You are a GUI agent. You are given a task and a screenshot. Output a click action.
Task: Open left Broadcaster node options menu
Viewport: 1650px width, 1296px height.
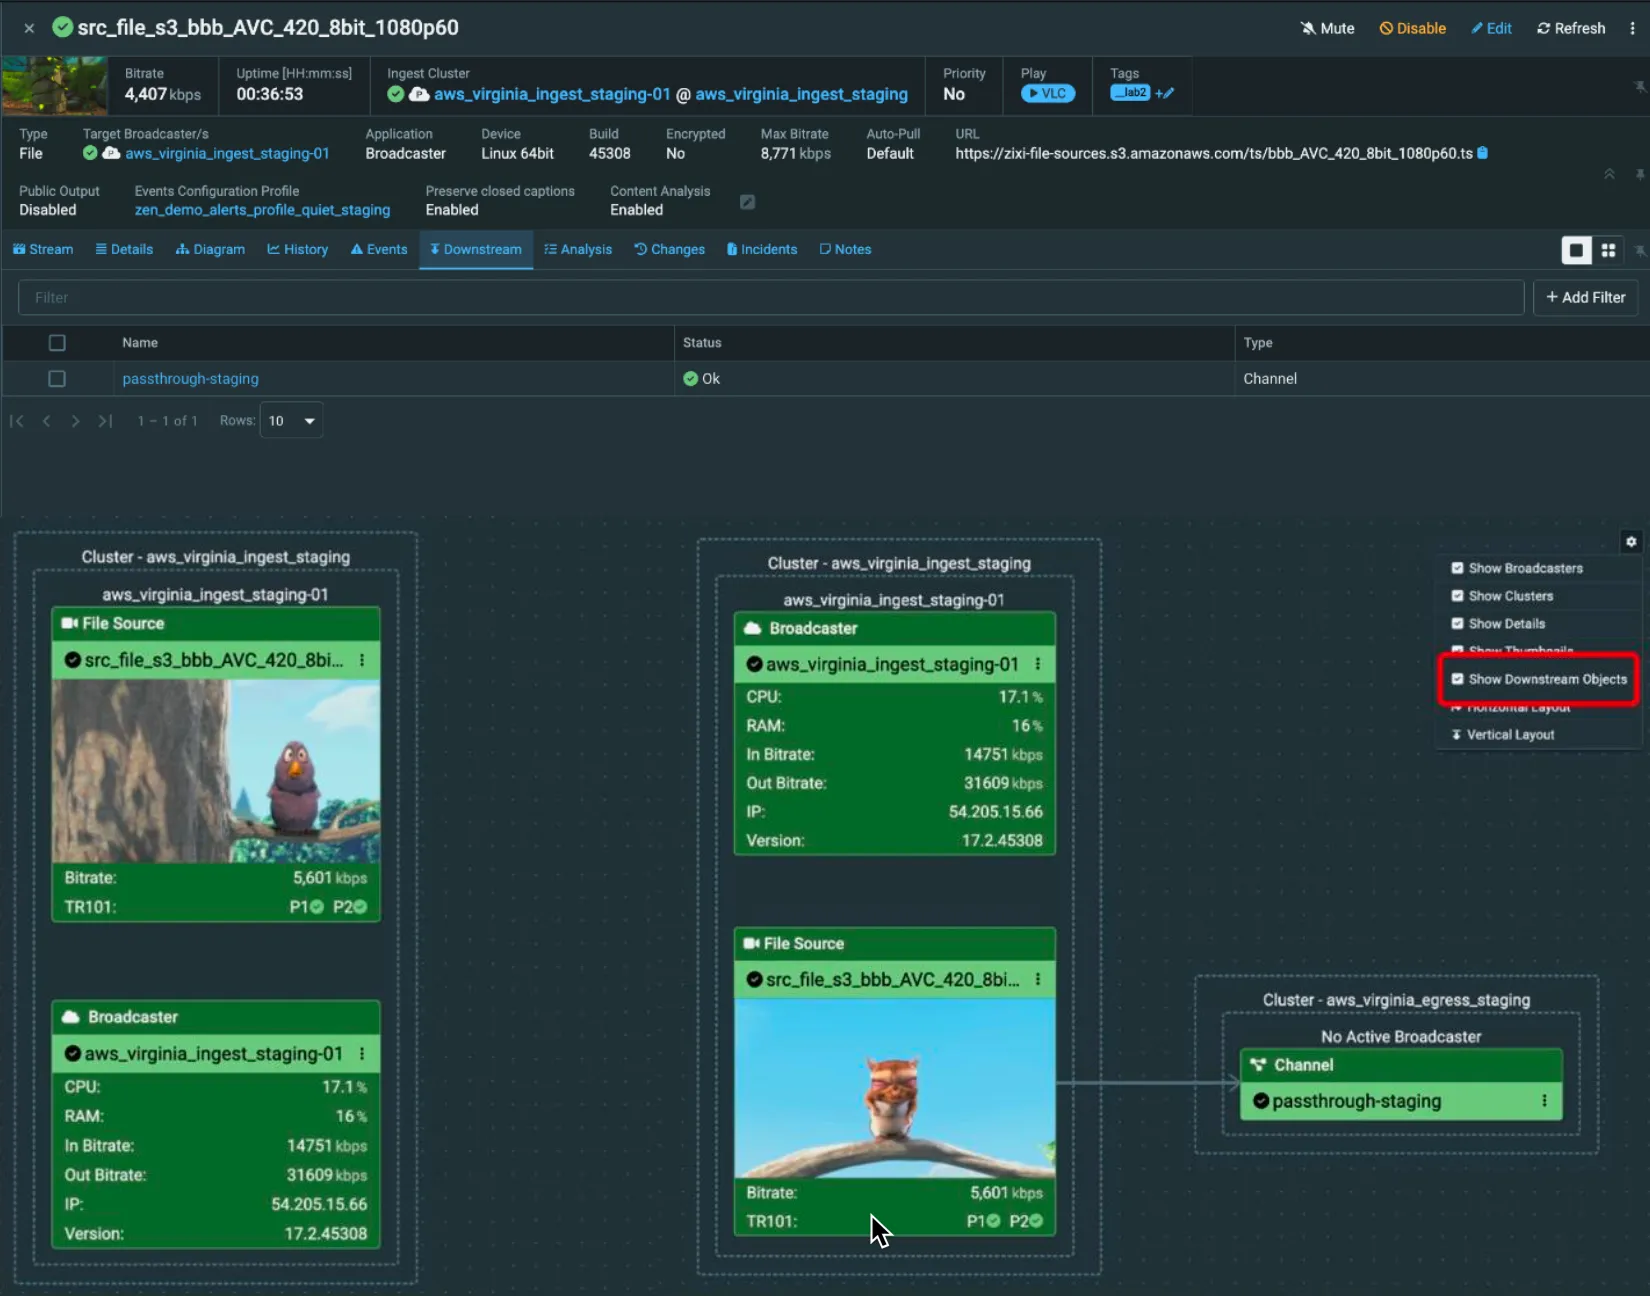click(x=362, y=1054)
